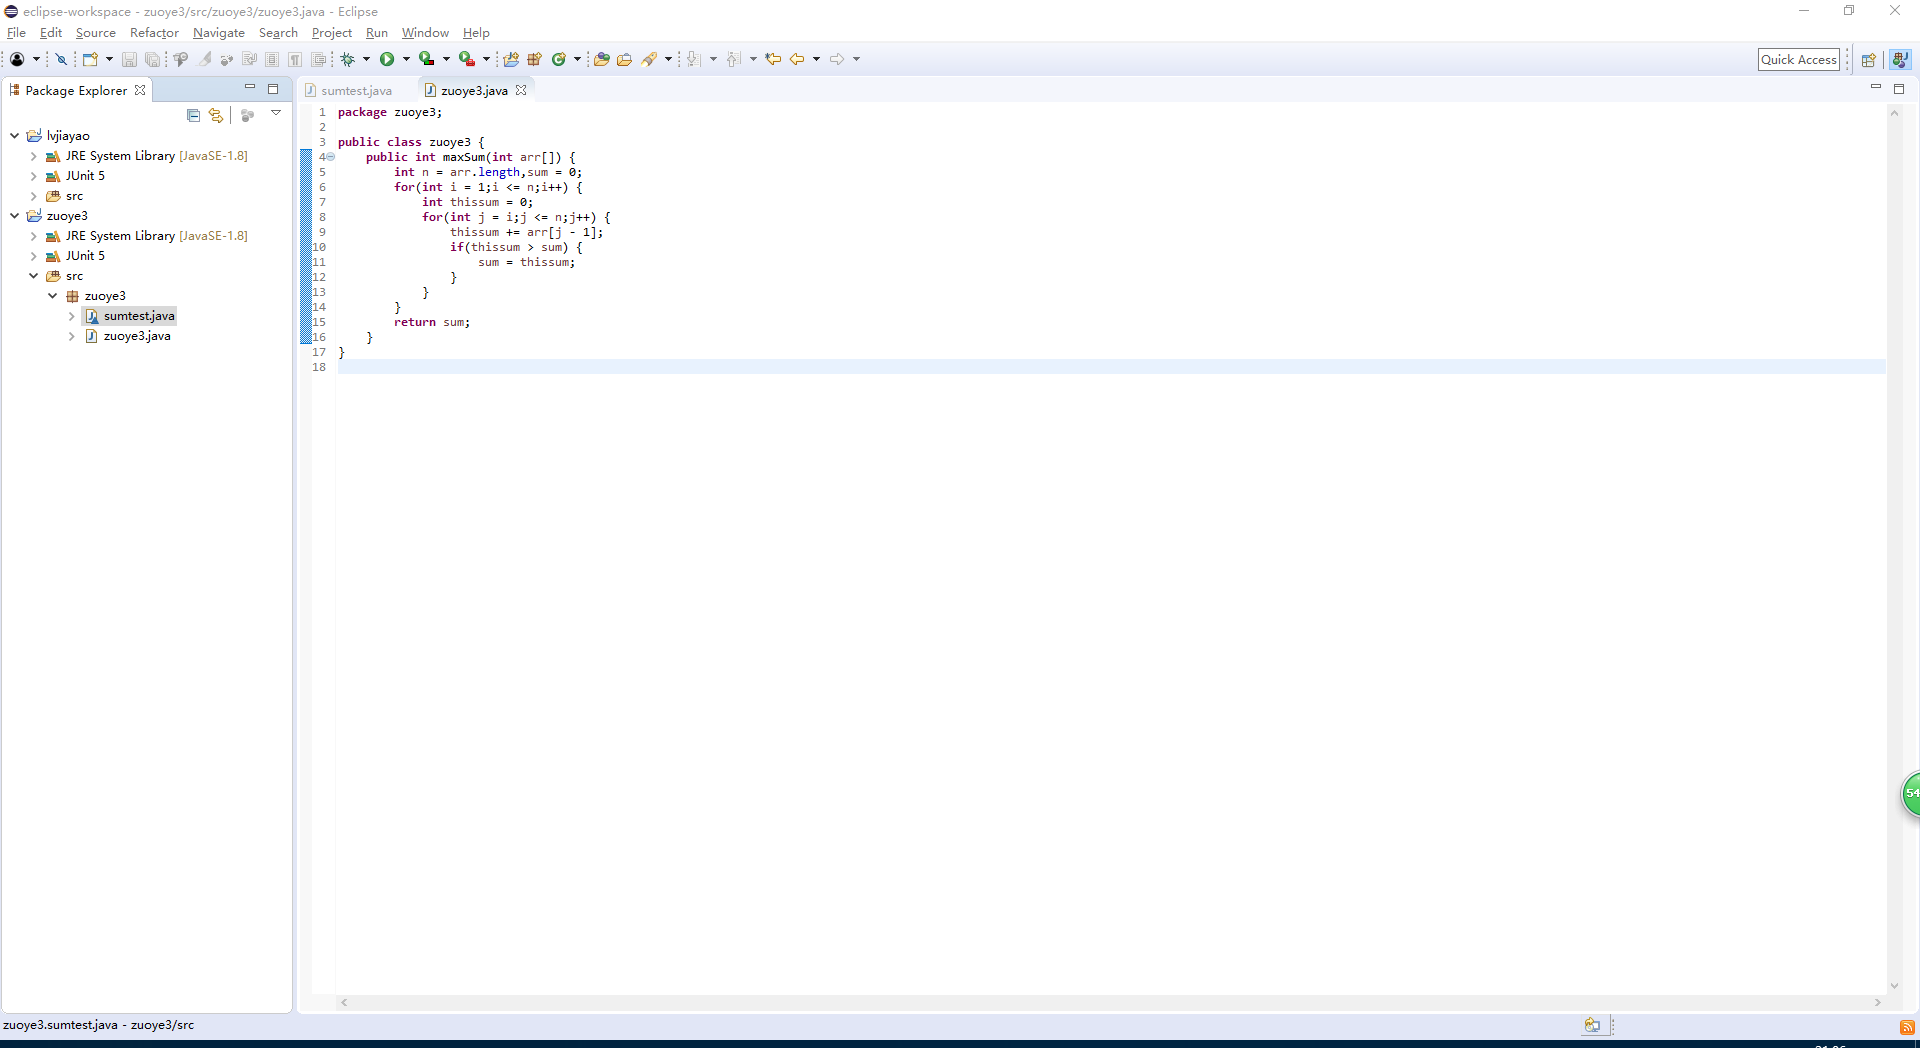This screenshot has height=1048, width=1920.
Task: Click the New Java Class icon
Action: tap(559, 59)
